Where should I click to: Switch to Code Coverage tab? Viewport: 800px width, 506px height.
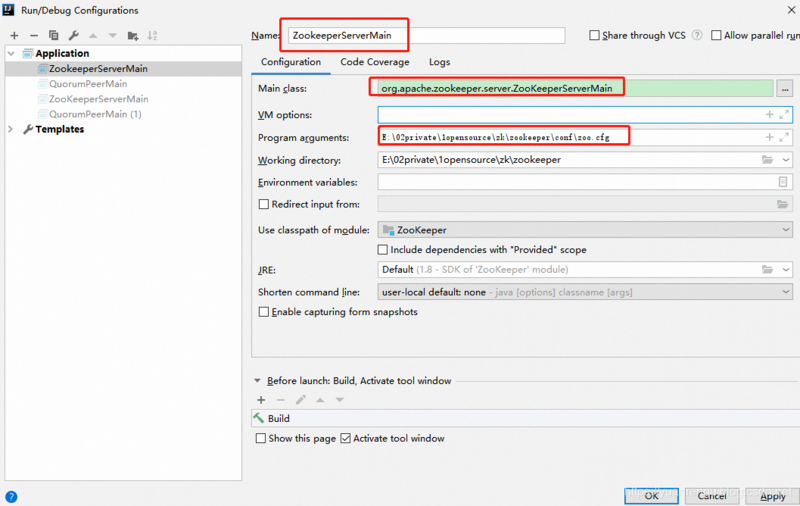tap(374, 62)
